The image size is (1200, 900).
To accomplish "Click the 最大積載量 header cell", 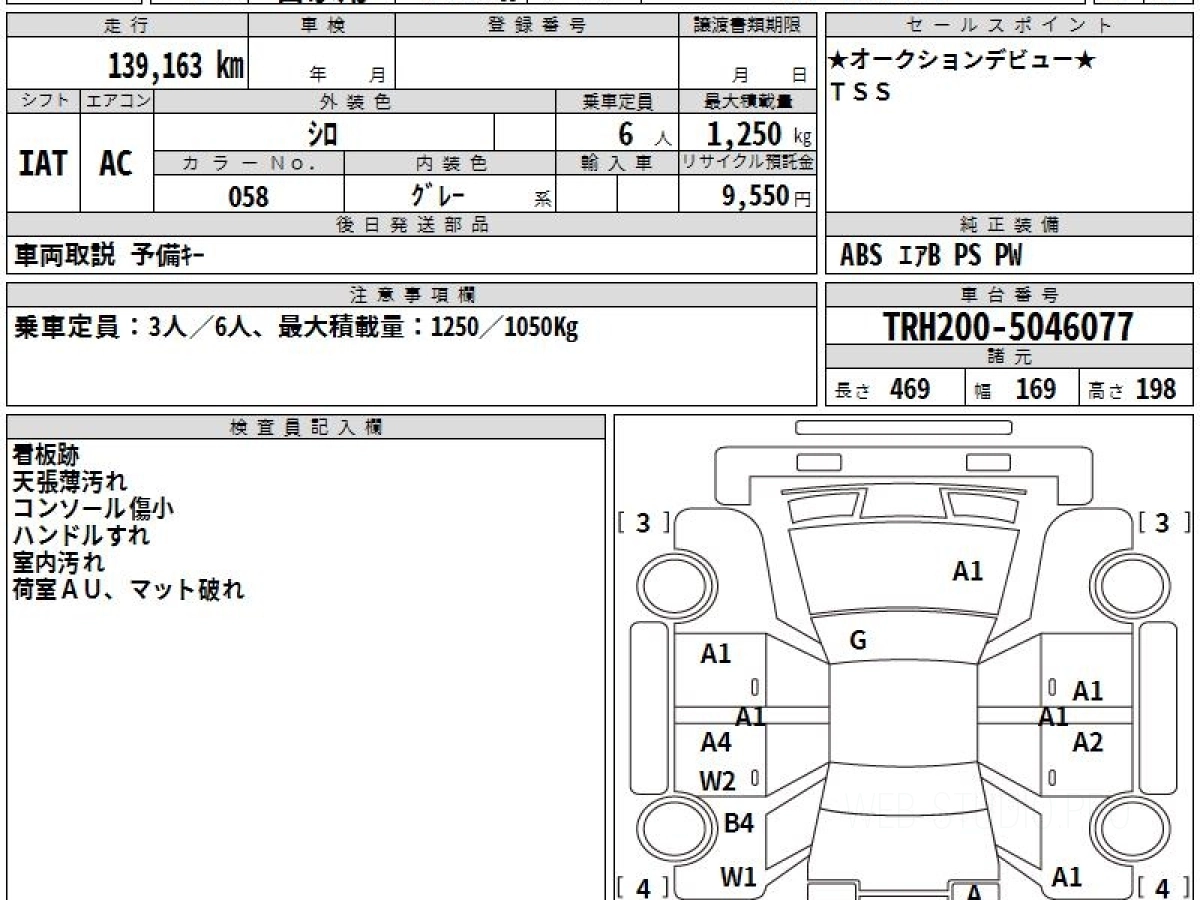I will point(748,102).
